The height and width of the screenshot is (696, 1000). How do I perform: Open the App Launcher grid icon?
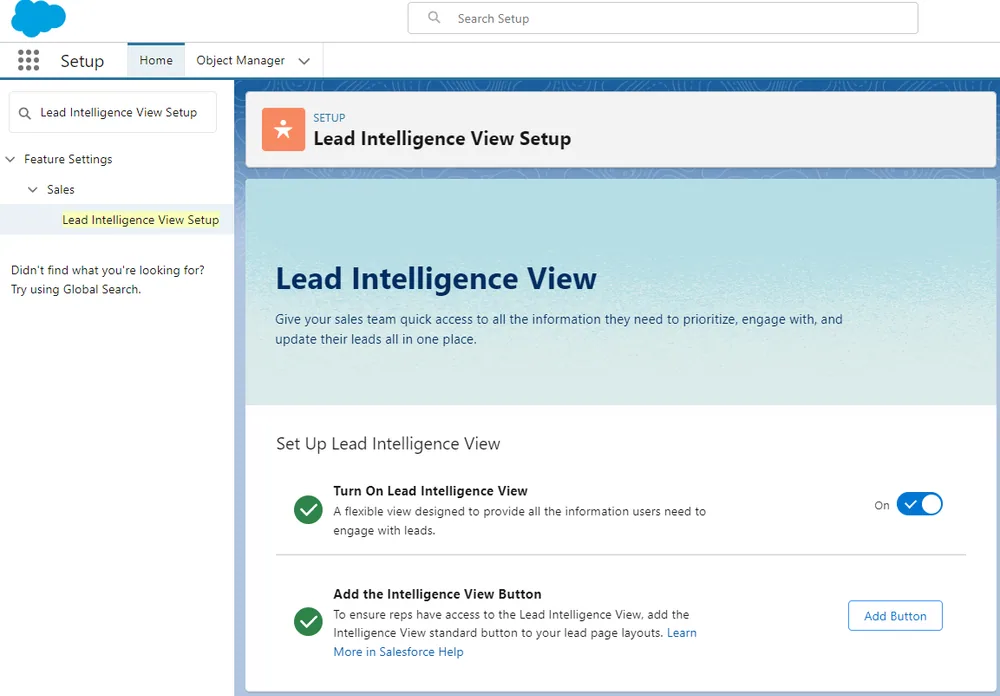coord(28,61)
